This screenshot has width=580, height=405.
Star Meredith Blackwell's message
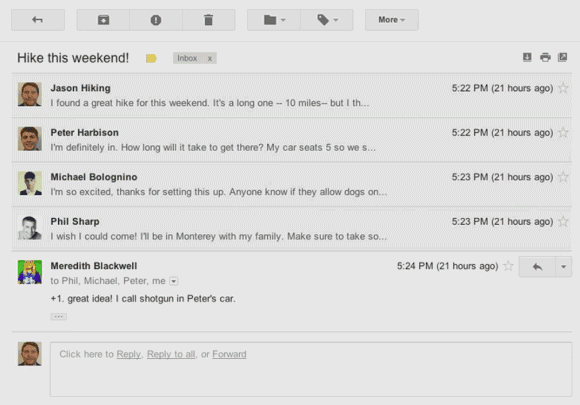[x=509, y=266]
